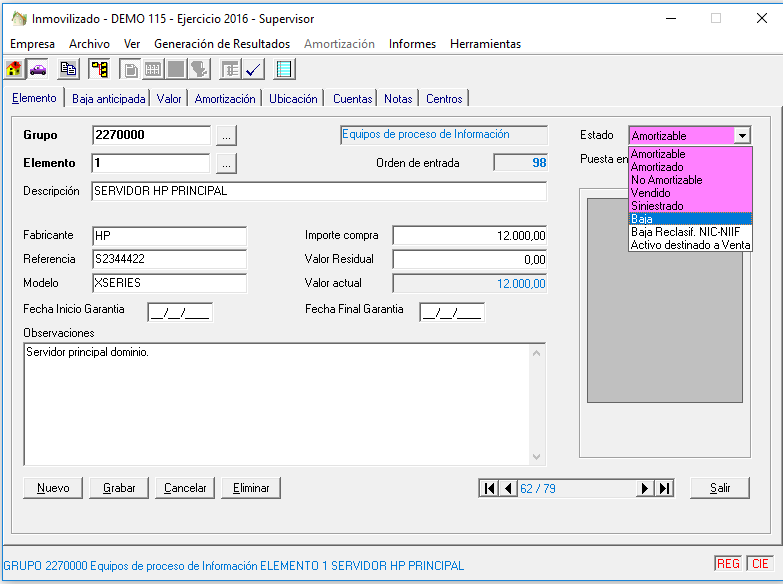Click the purple car toolbar icon
The image size is (783, 584).
[x=38, y=69]
